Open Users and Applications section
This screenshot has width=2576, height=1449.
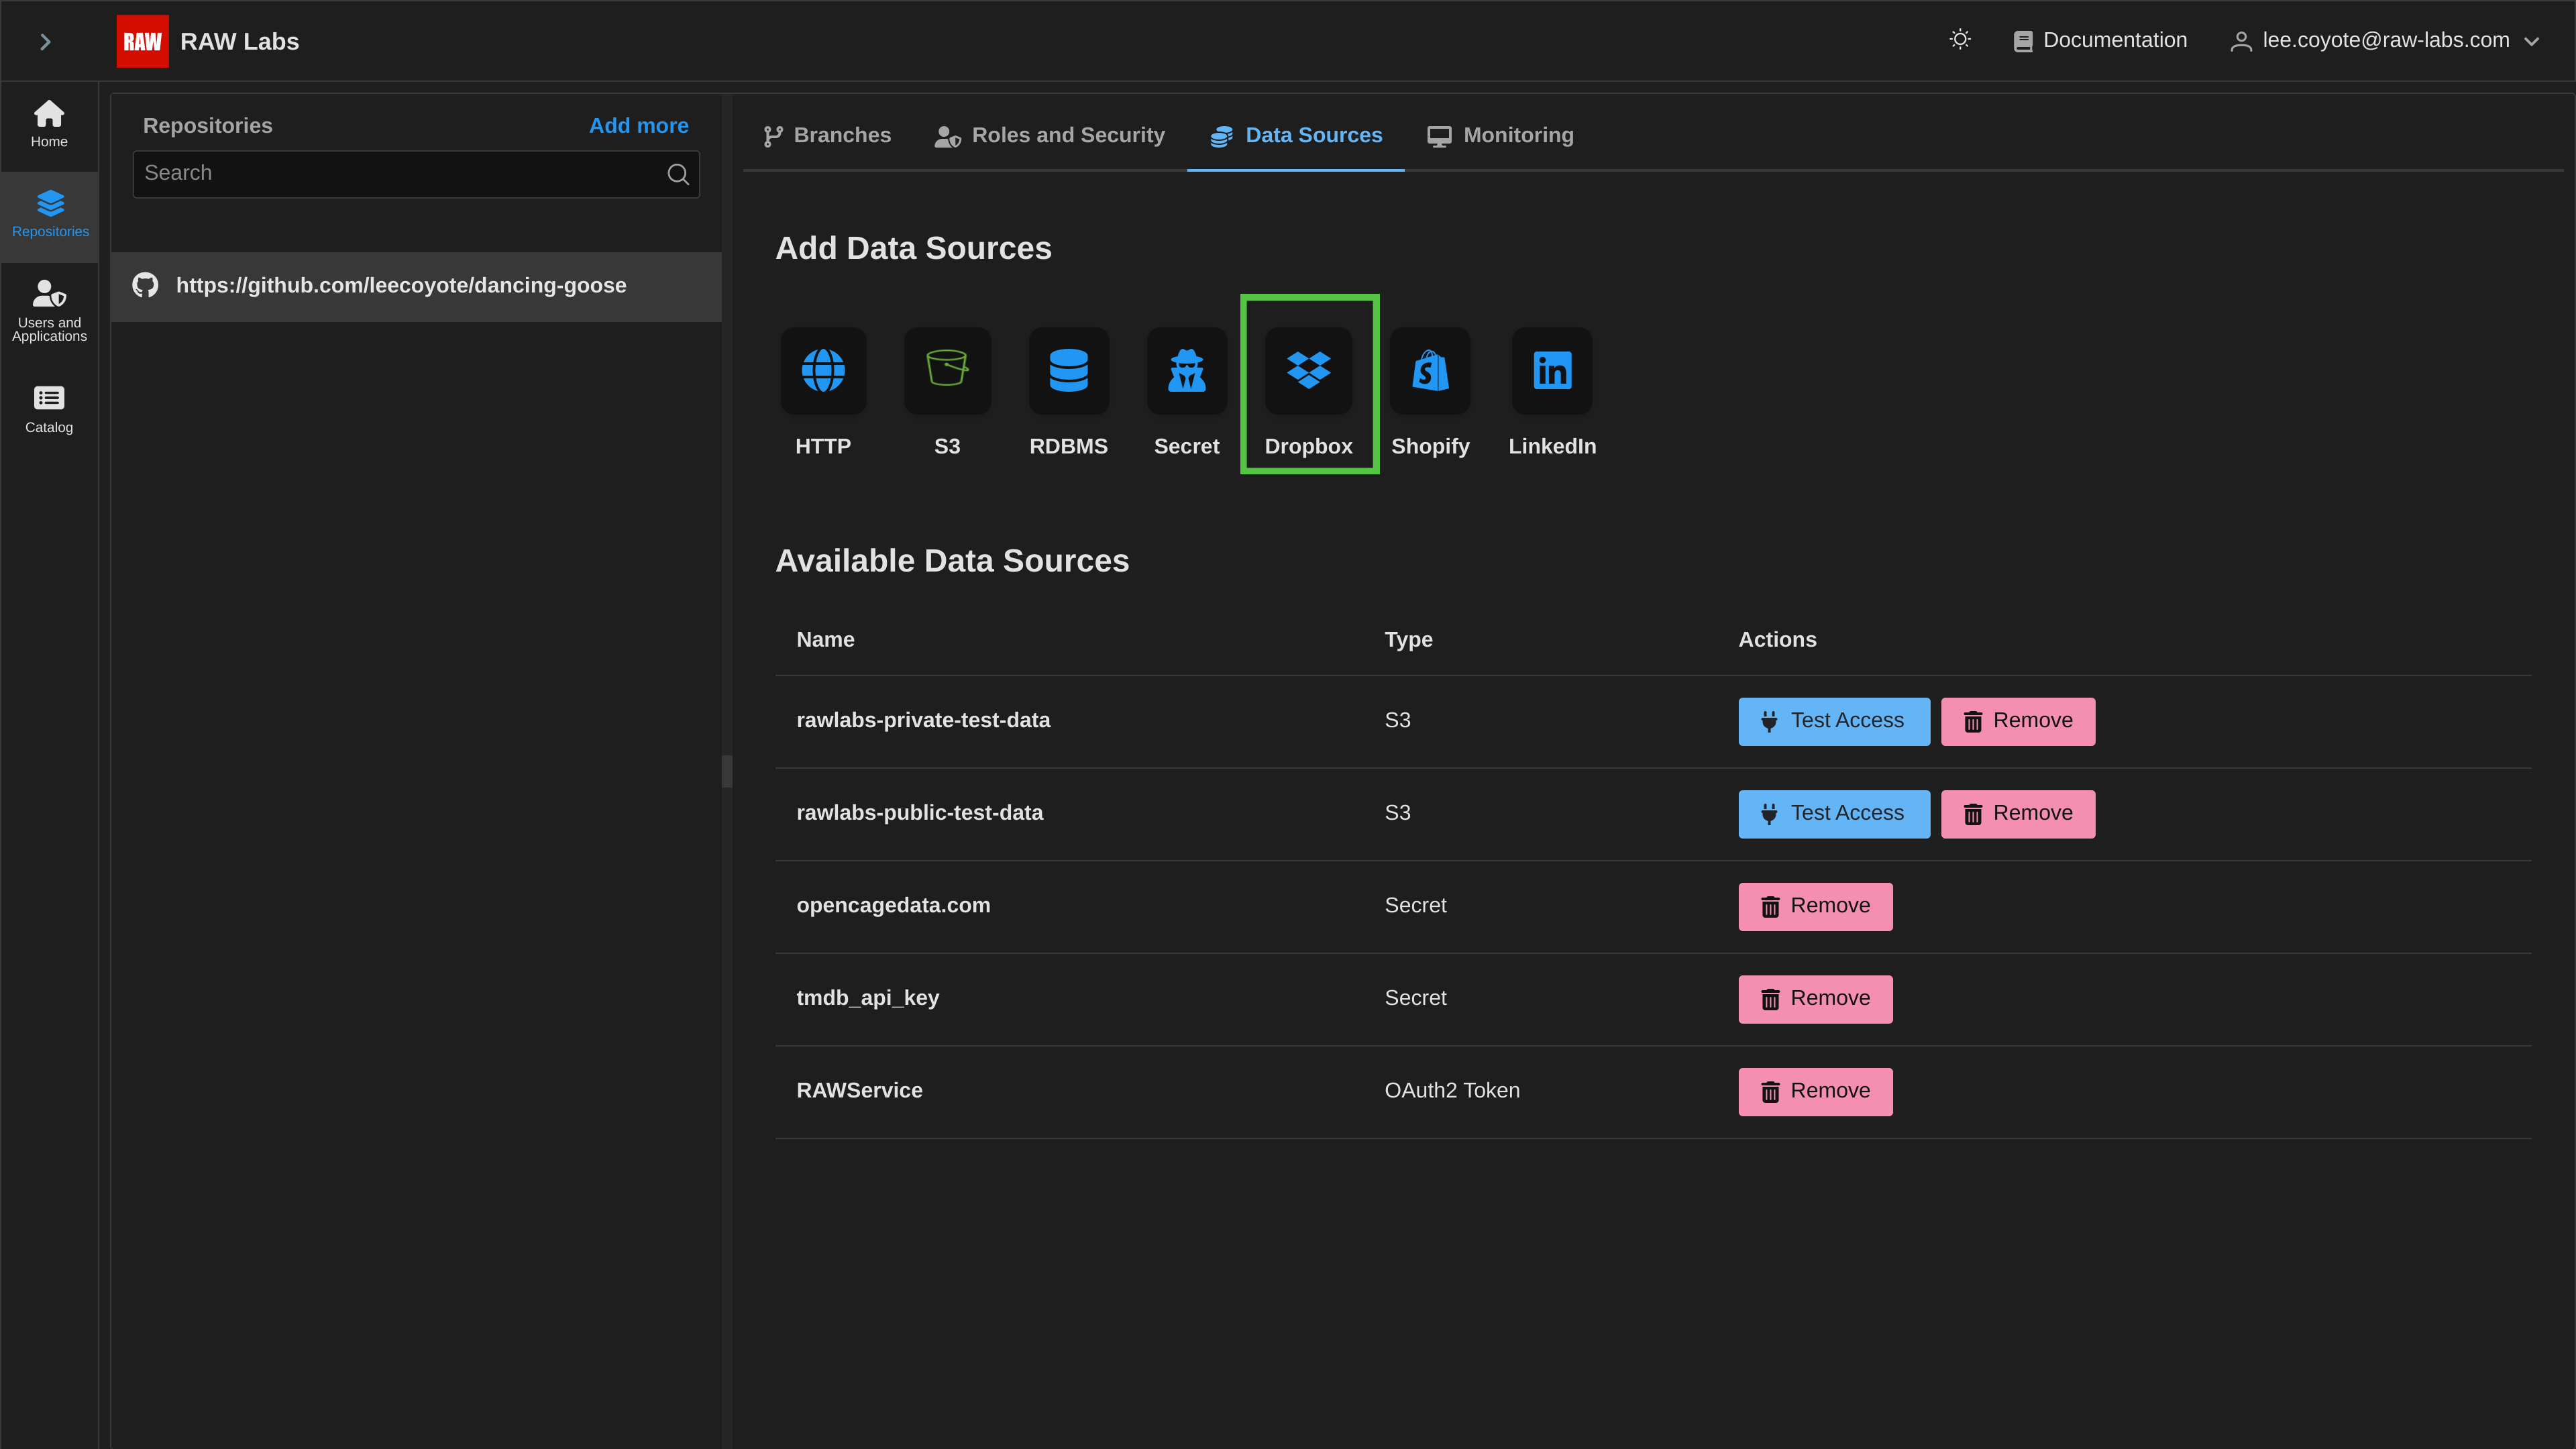(x=49, y=310)
